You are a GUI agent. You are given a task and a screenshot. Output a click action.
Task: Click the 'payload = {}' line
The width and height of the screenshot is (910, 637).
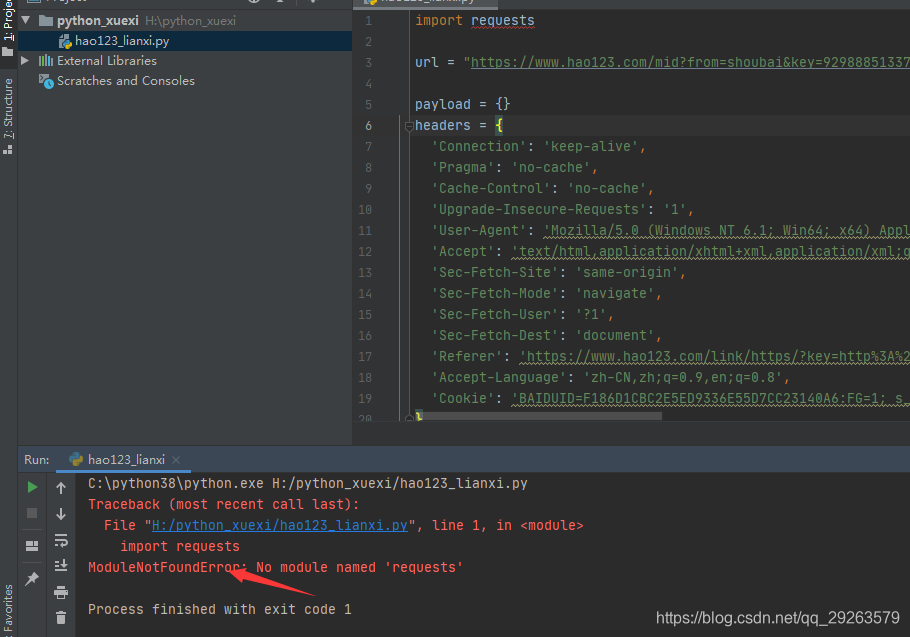(x=463, y=104)
